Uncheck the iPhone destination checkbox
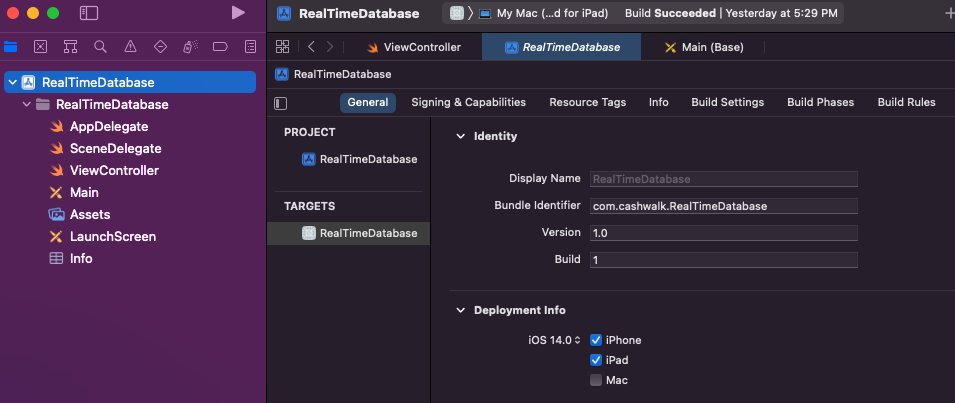Image resolution: width=955 pixels, height=403 pixels. tap(596, 340)
